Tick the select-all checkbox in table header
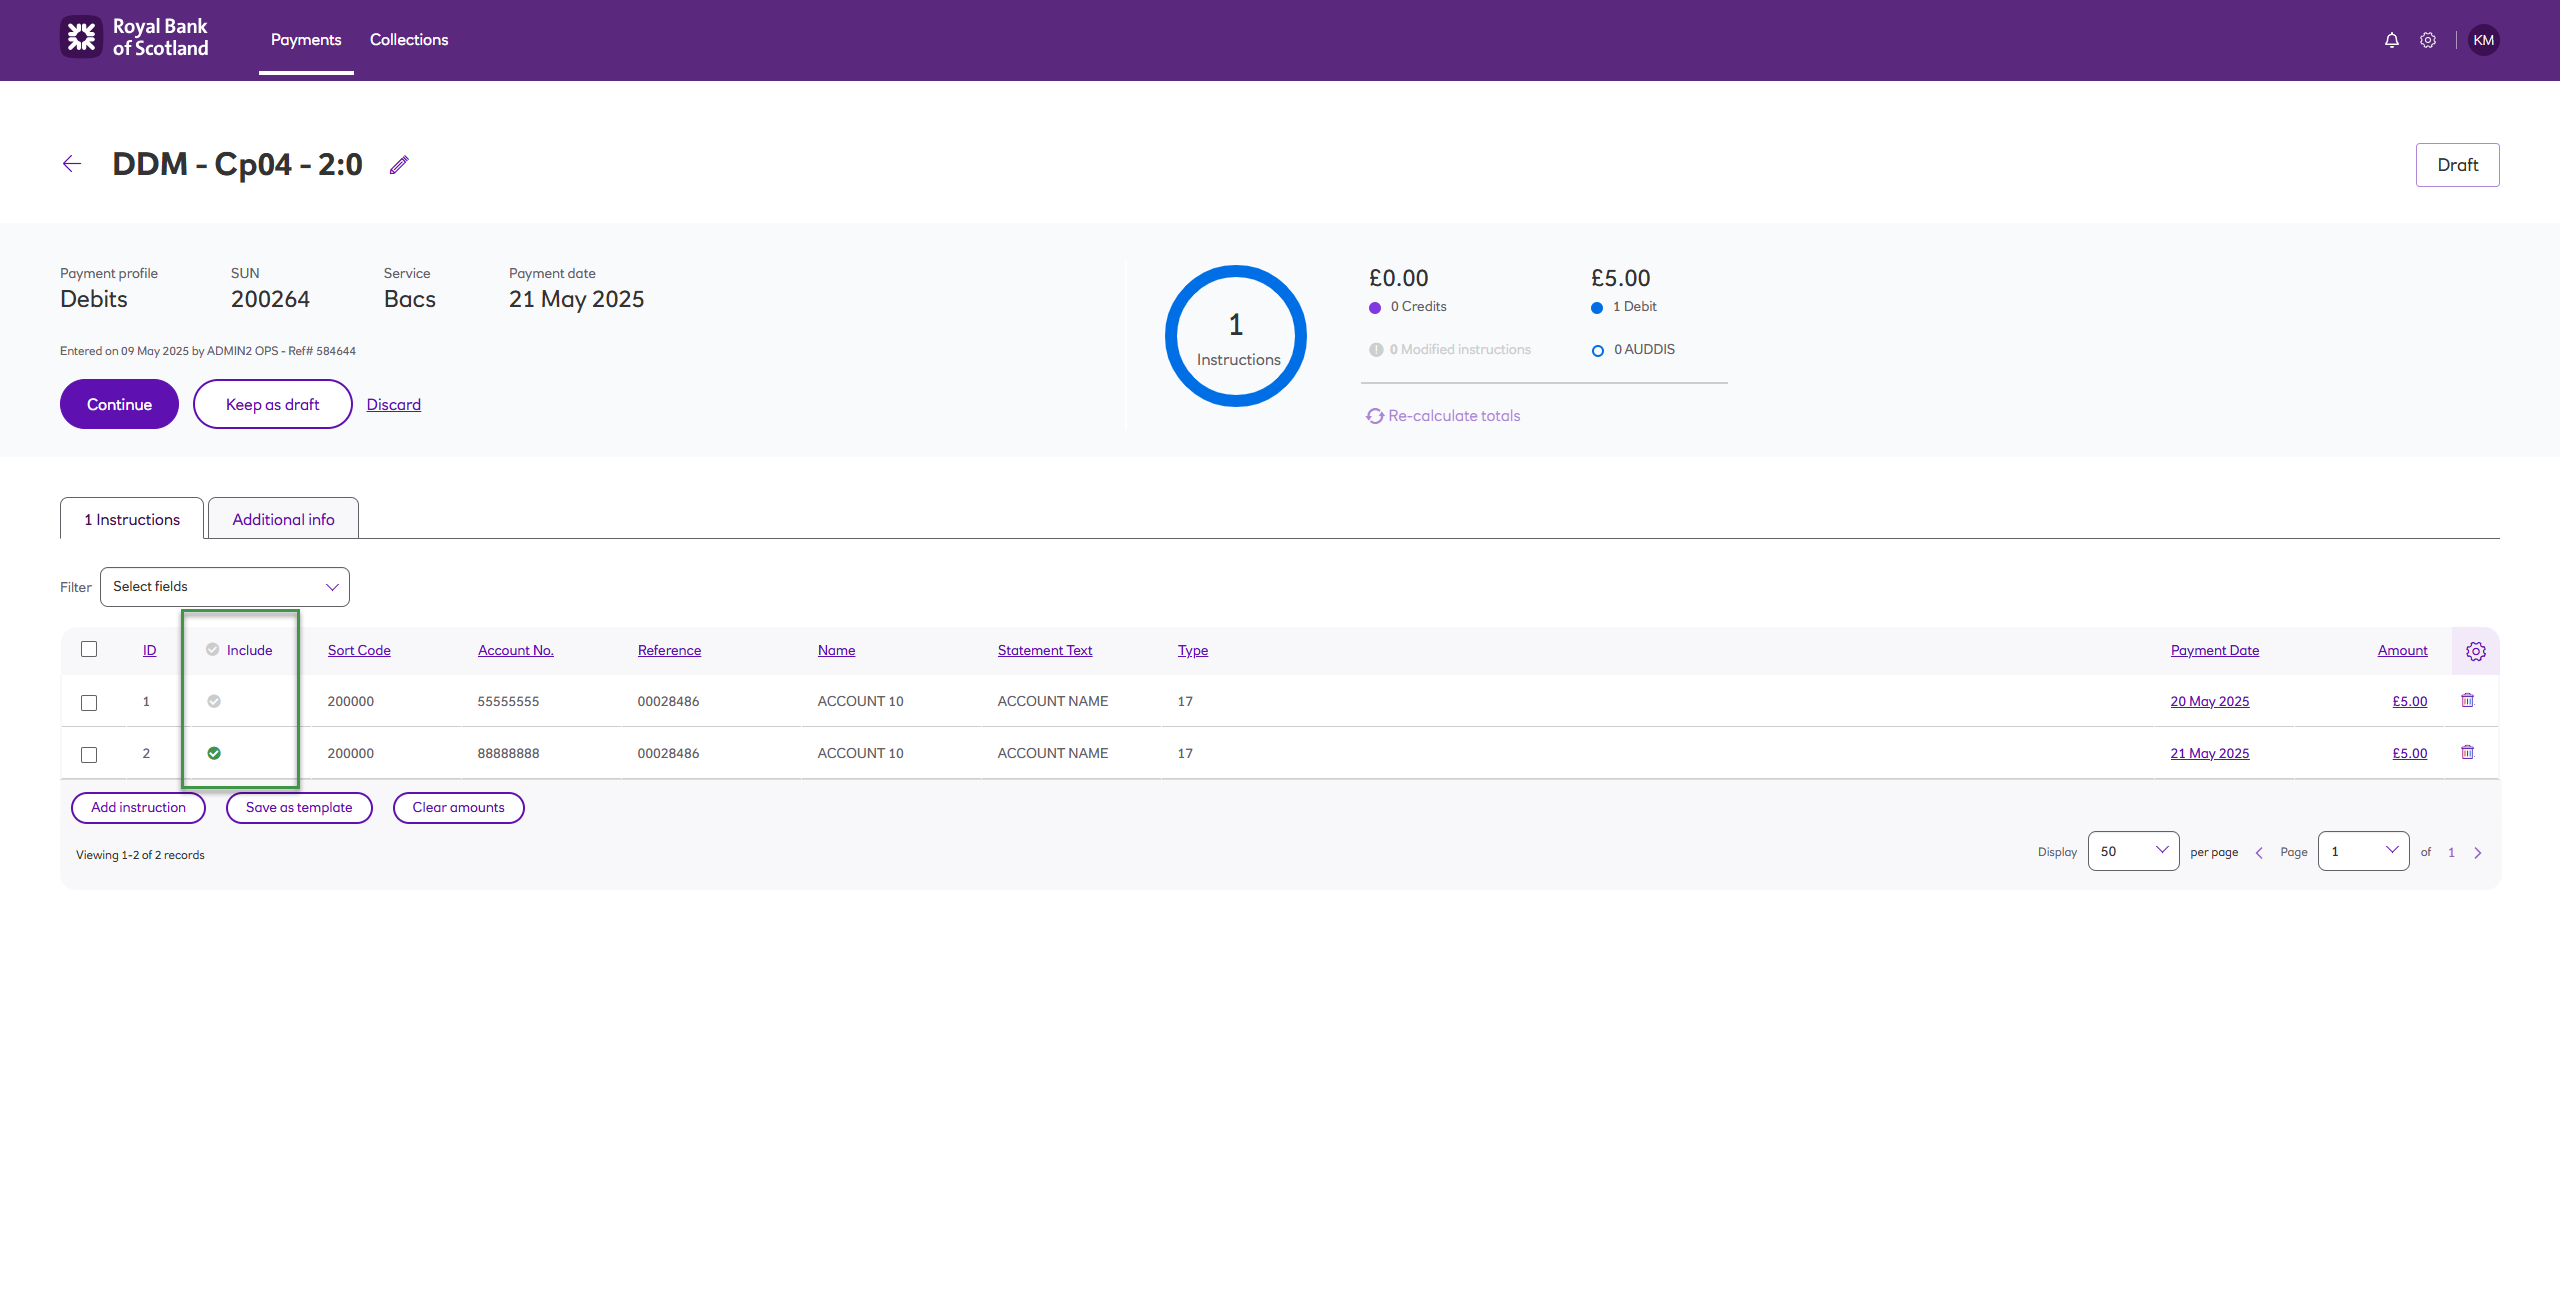 coord(89,649)
